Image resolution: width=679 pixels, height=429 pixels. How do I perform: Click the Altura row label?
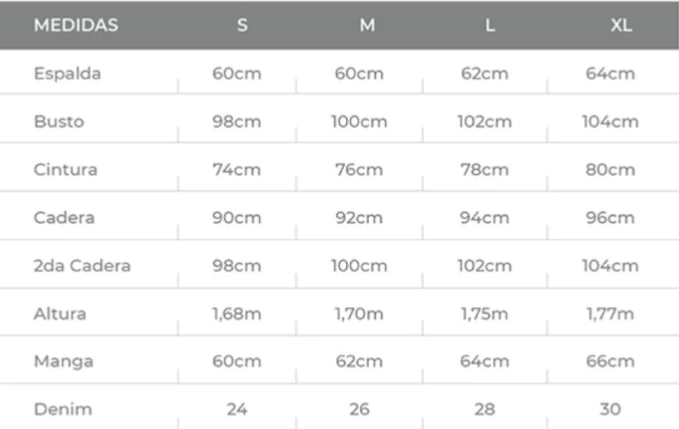(x=60, y=314)
